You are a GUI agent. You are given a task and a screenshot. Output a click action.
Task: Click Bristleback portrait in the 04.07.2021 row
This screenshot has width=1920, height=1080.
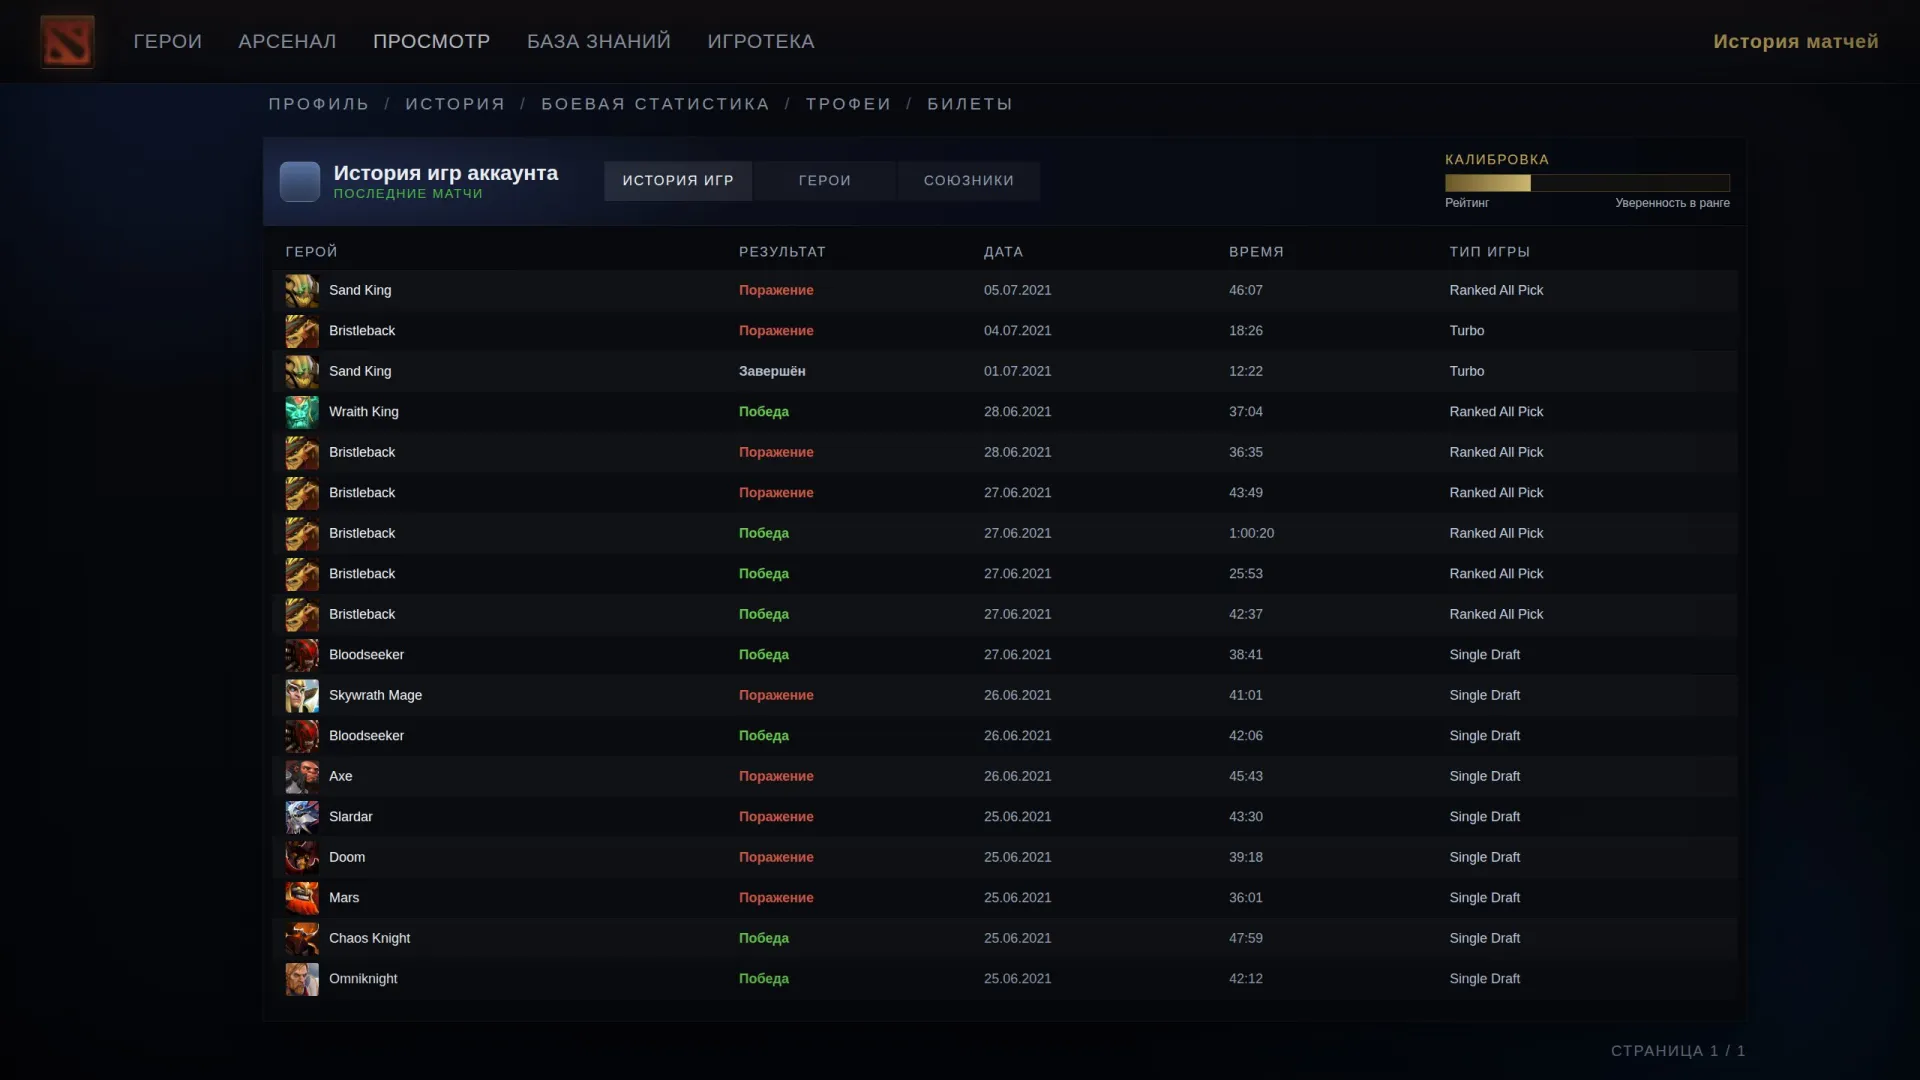302,331
